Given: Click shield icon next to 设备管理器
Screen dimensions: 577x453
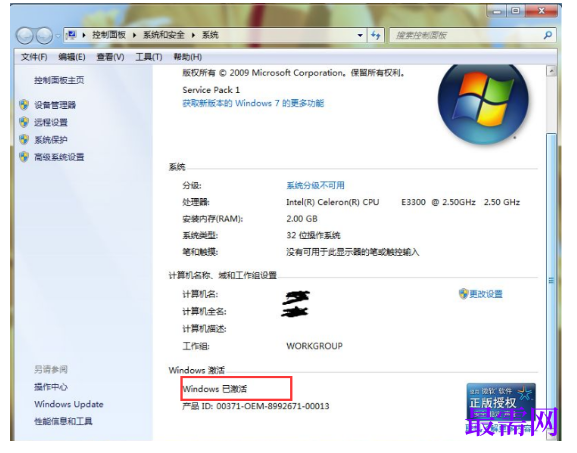Looking at the screenshot, I should pos(24,105).
